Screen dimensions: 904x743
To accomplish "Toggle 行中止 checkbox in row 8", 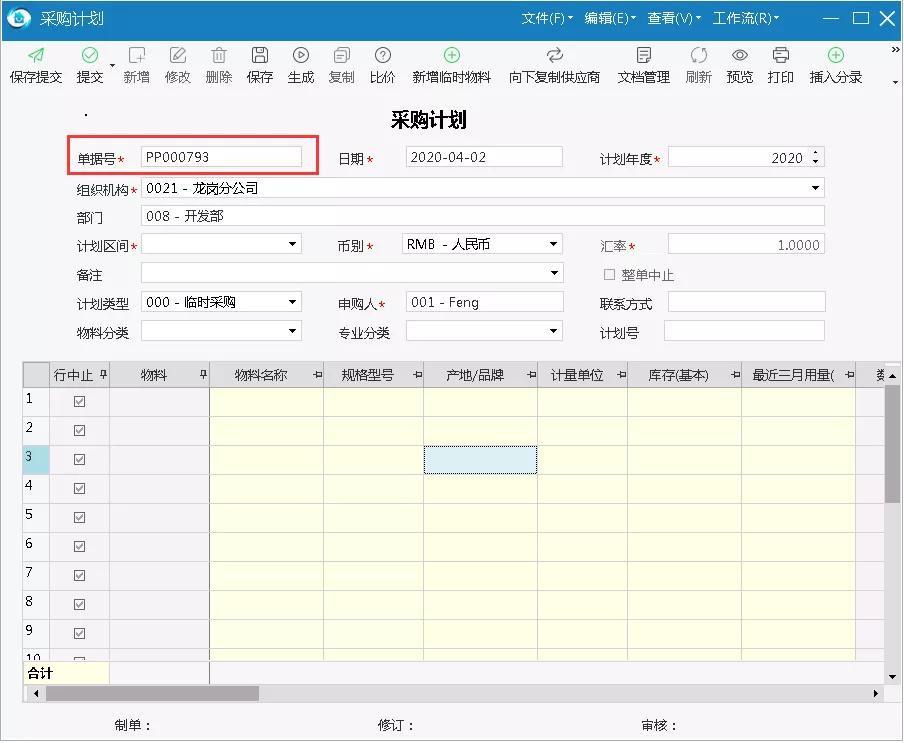I will (80, 605).
